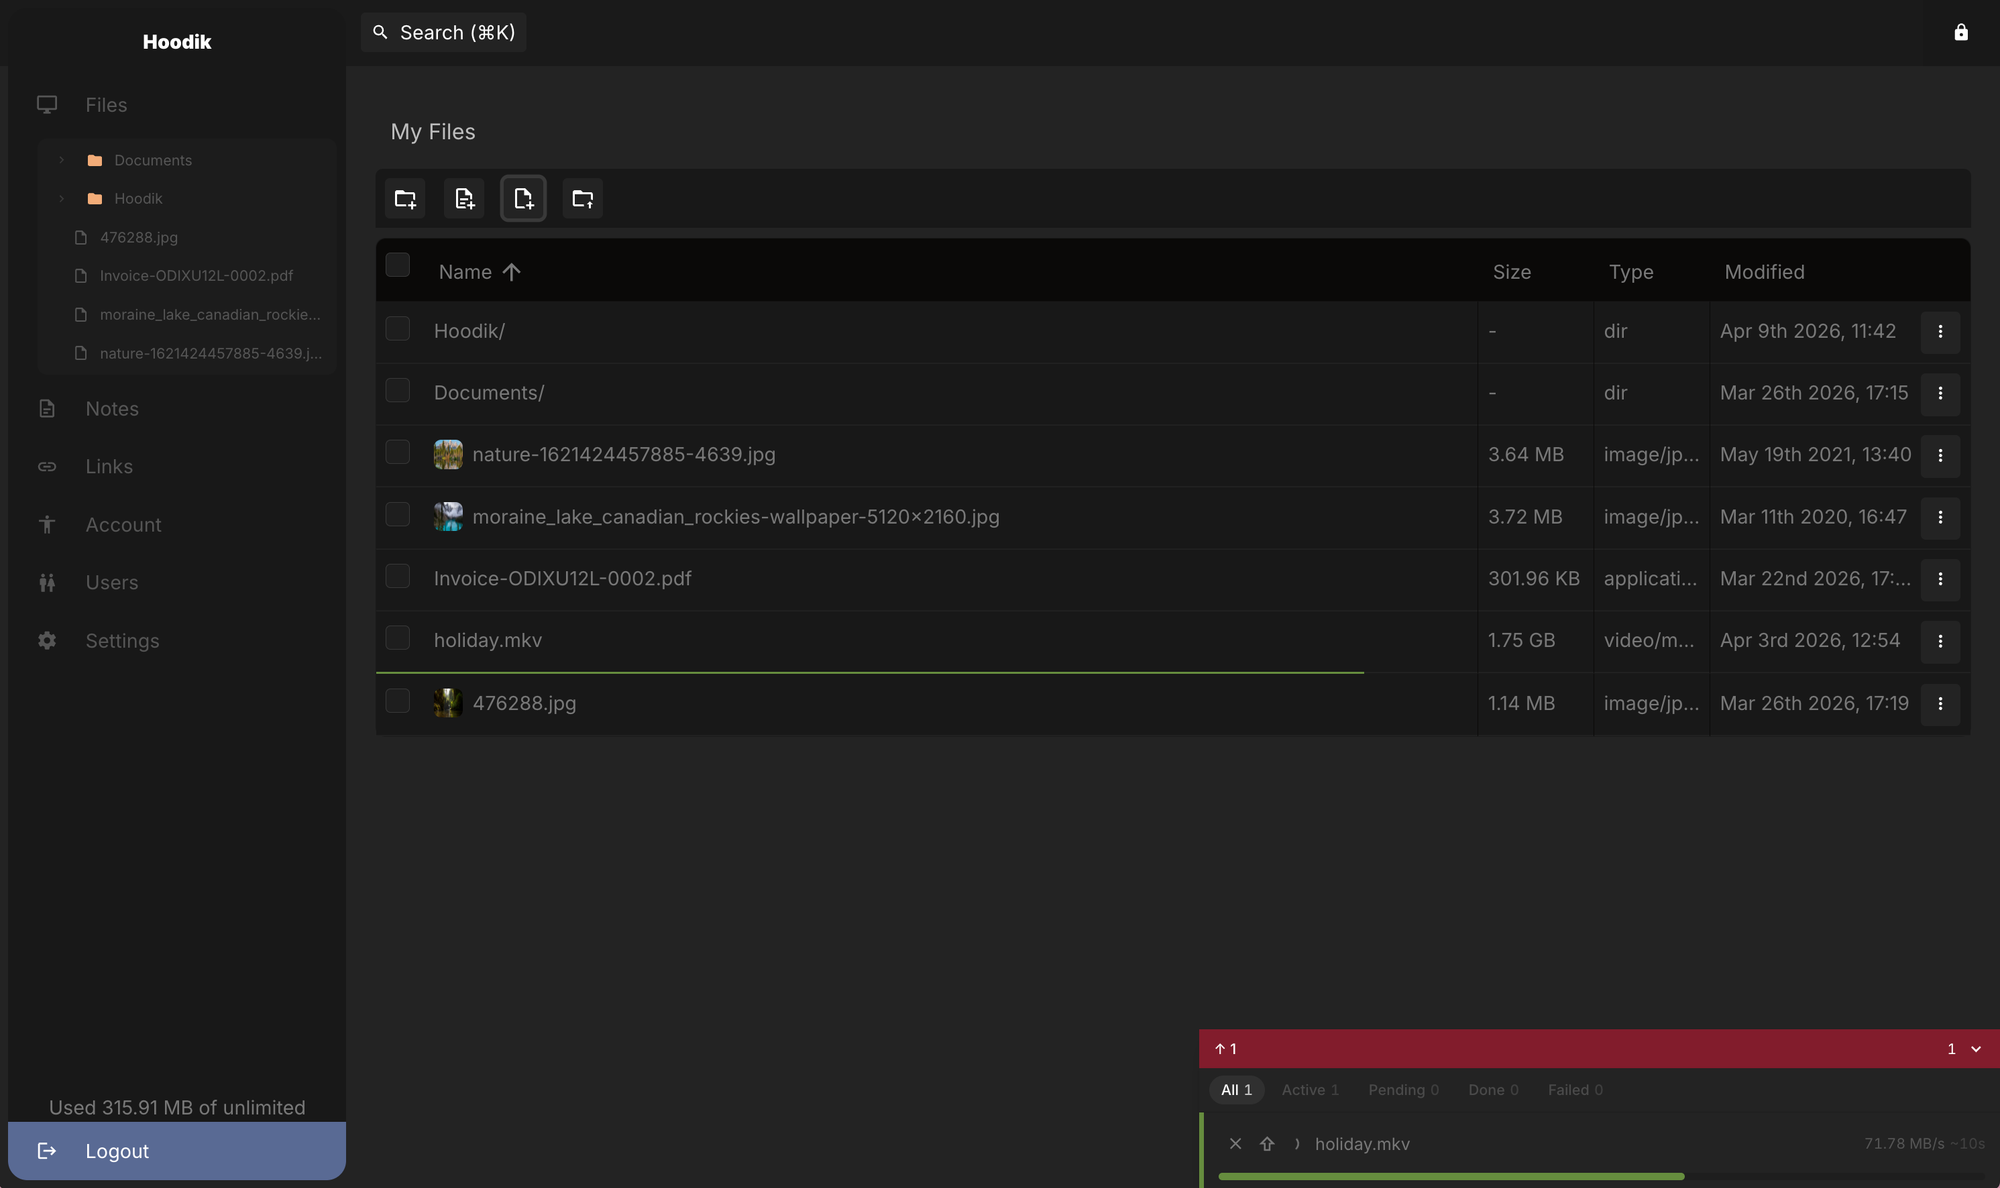Click the upload folder toolbar icon
The width and height of the screenshot is (2000, 1188).
point(583,199)
